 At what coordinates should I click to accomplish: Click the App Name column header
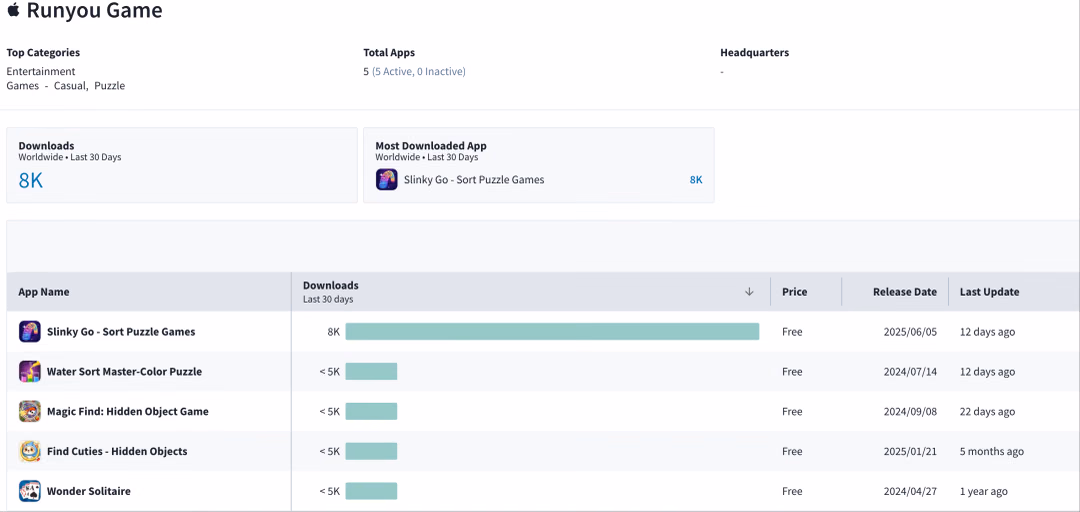click(x=43, y=291)
